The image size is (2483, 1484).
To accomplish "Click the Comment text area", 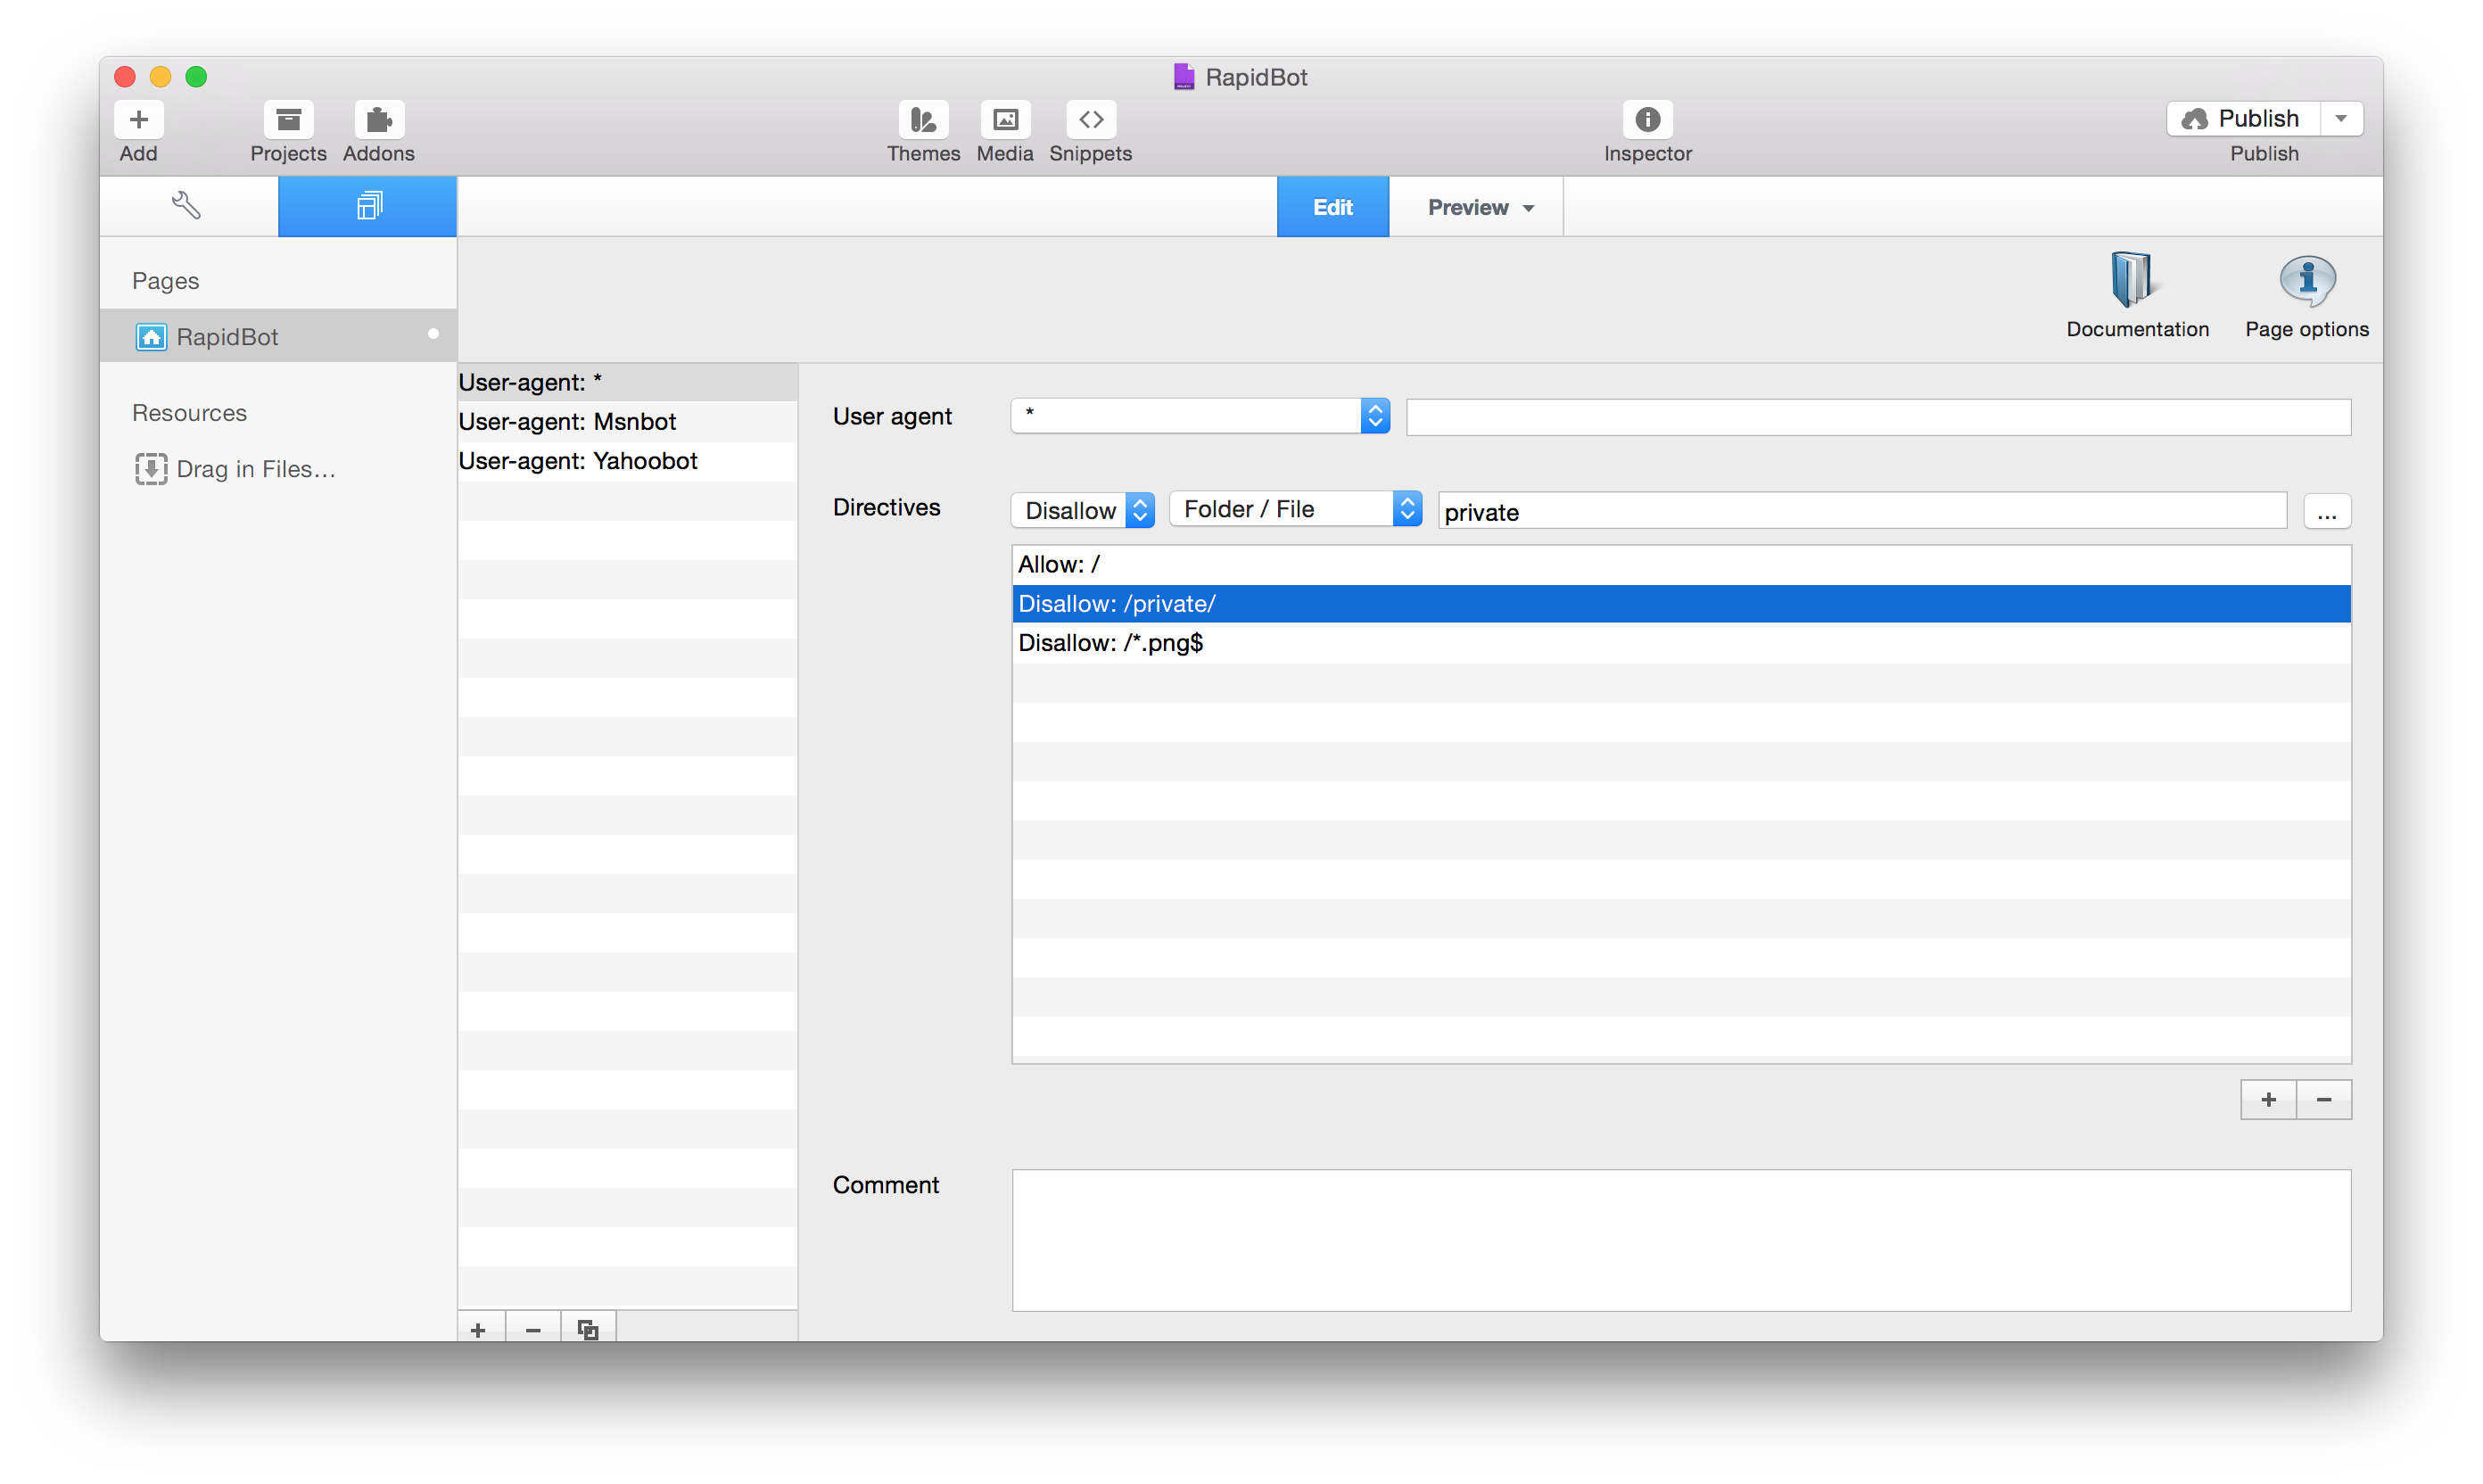I will click(1680, 1239).
